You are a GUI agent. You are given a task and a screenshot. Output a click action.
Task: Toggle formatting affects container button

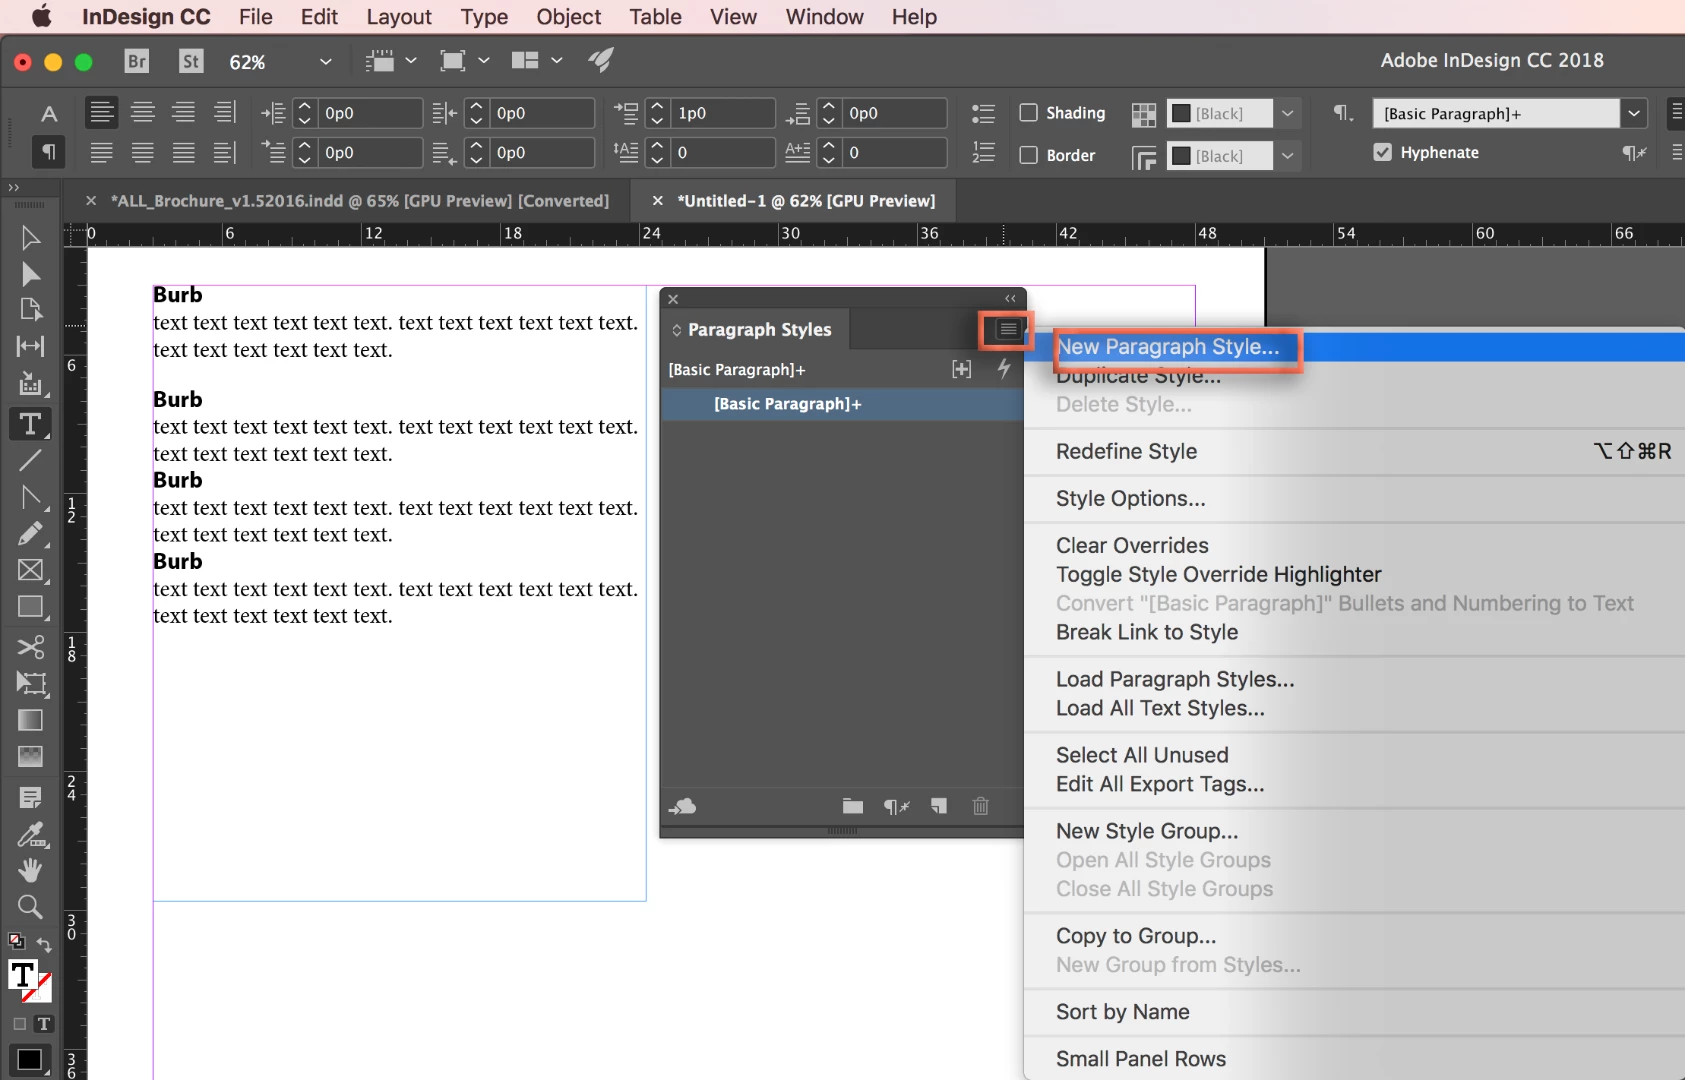coord(20,1024)
